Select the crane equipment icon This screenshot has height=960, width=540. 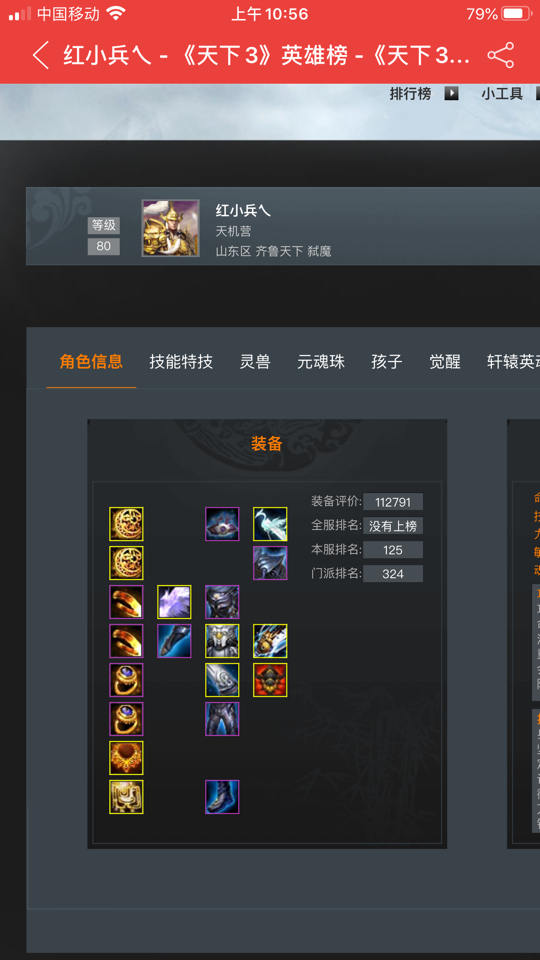[270, 524]
